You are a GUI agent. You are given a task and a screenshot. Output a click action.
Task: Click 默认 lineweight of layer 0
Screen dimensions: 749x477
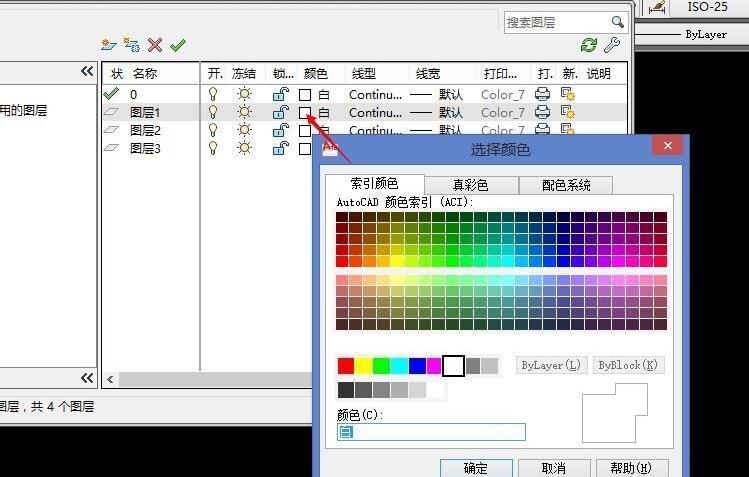[x=451, y=95]
